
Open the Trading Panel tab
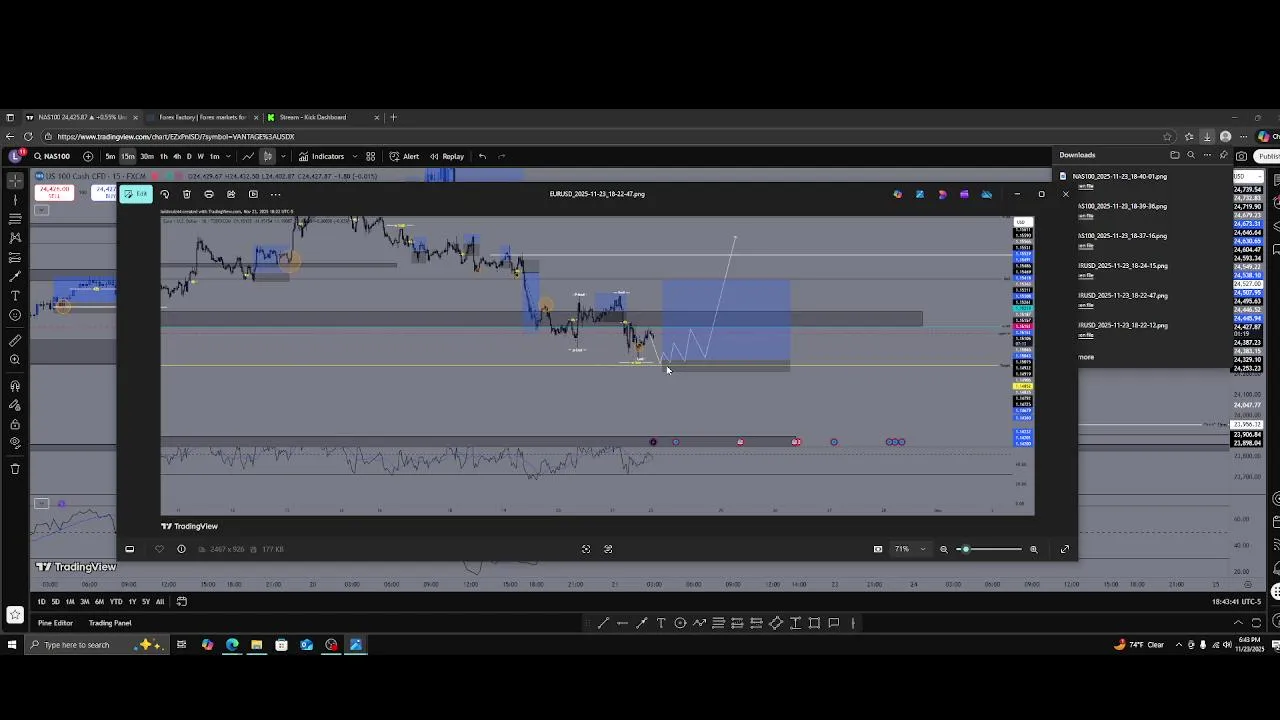110,623
